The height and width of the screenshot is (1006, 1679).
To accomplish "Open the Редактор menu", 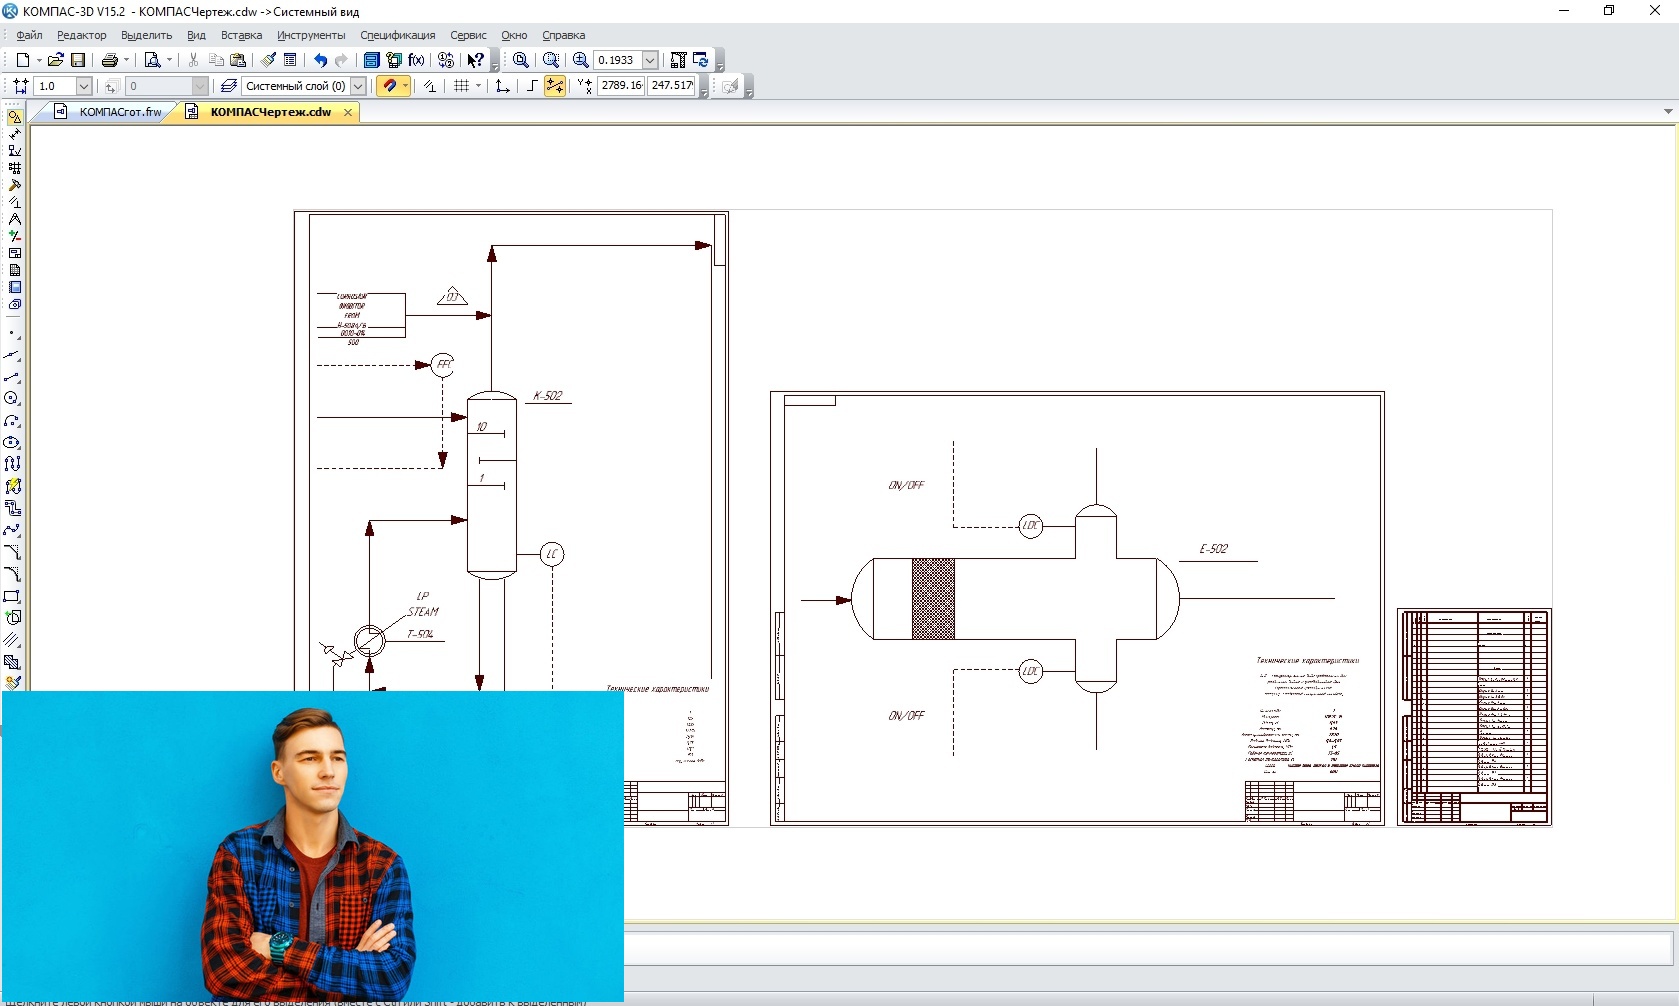I will click(82, 35).
